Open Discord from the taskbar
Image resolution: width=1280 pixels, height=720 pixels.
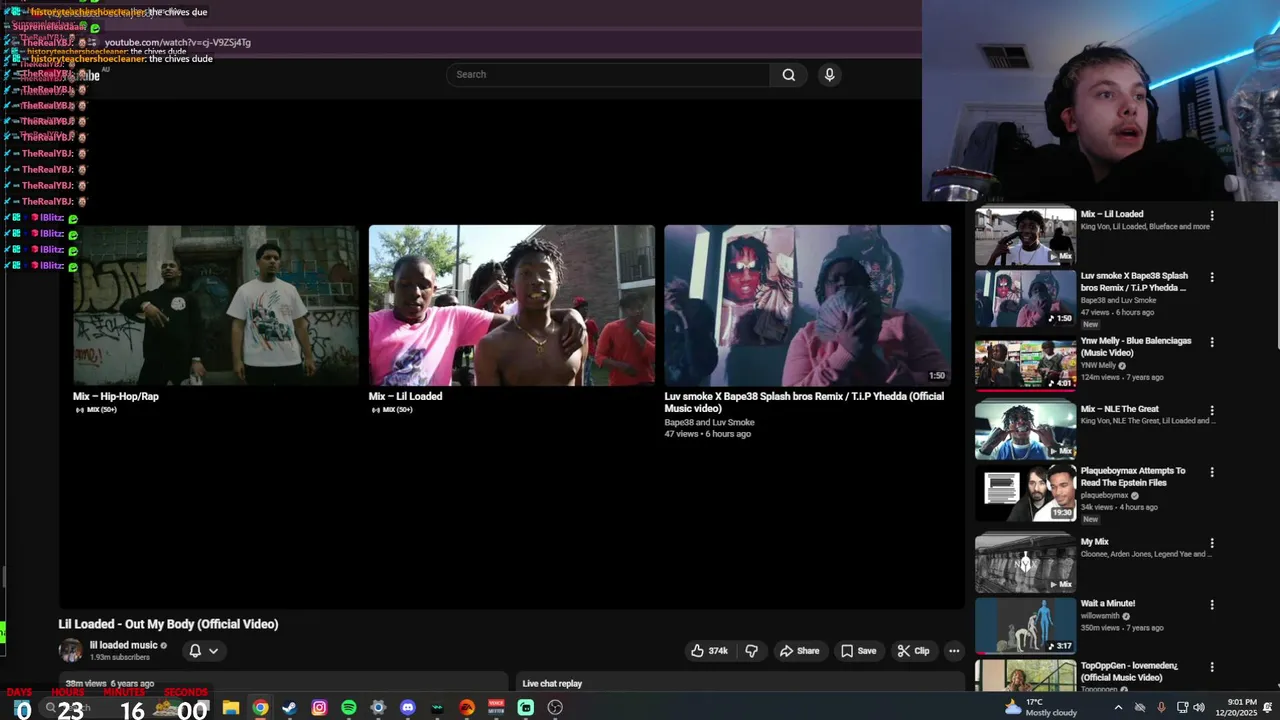pyautogui.click(x=407, y=708)
